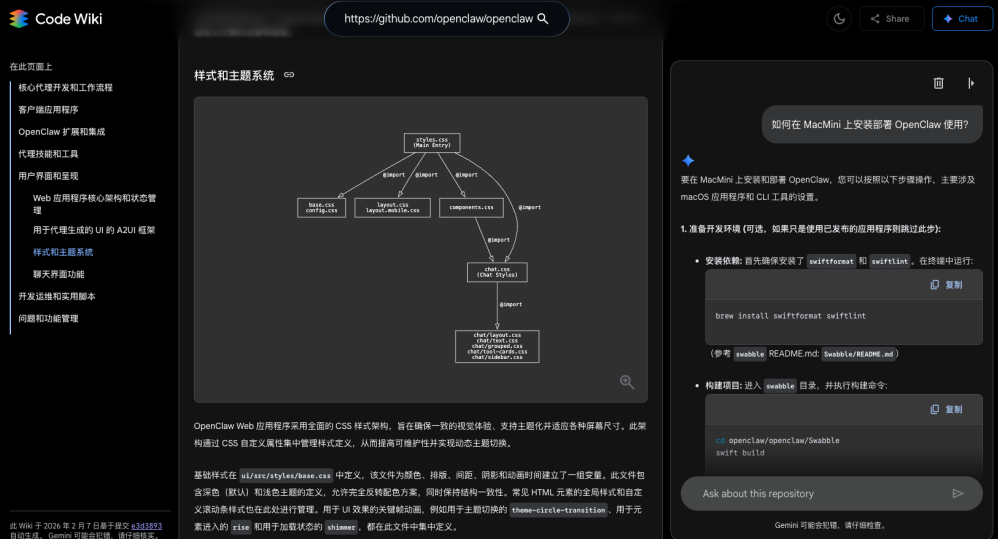Screen dimensions: 998x539
Task: Collapse the chat panel with the arrow icon
Action: point(970,83)
